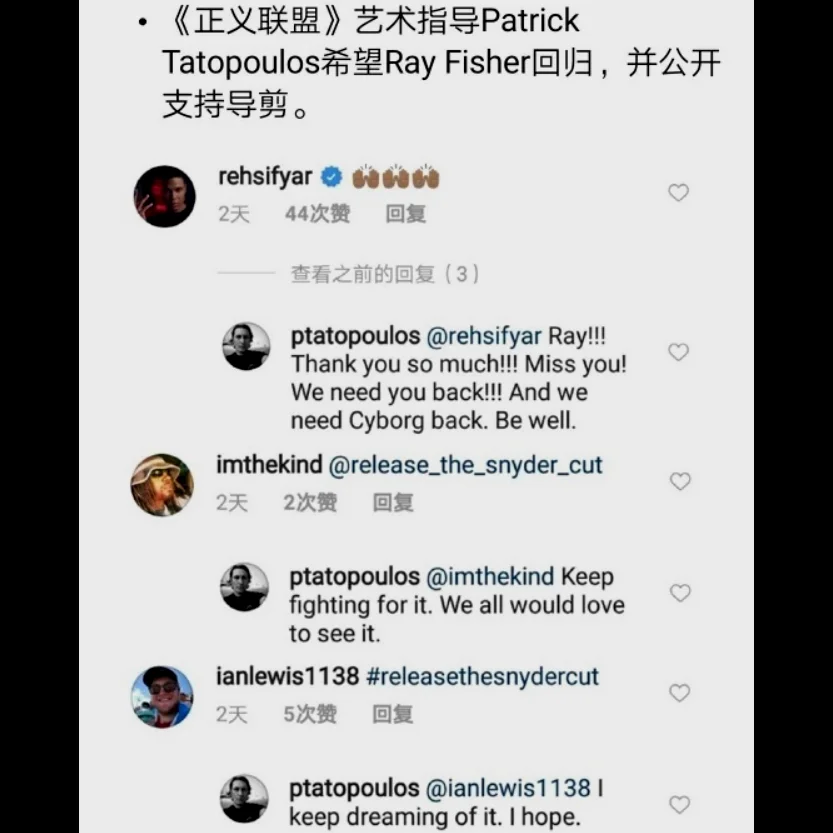
Task: Reply (回复) to rehsifyar's comment
Action: [x=405, y=214]
